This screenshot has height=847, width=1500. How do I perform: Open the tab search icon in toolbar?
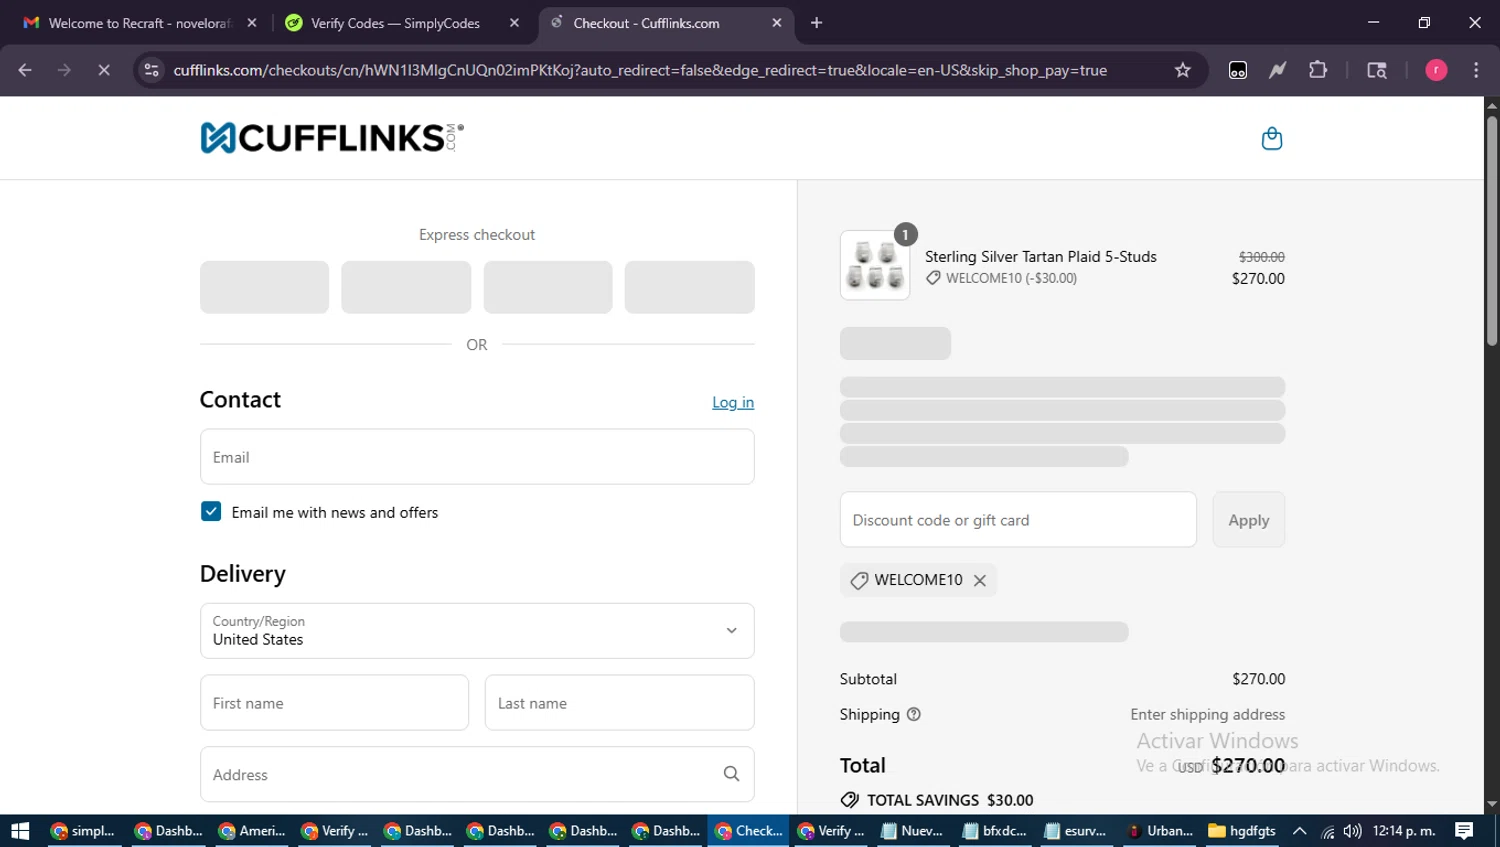[x=1377, y=70]
